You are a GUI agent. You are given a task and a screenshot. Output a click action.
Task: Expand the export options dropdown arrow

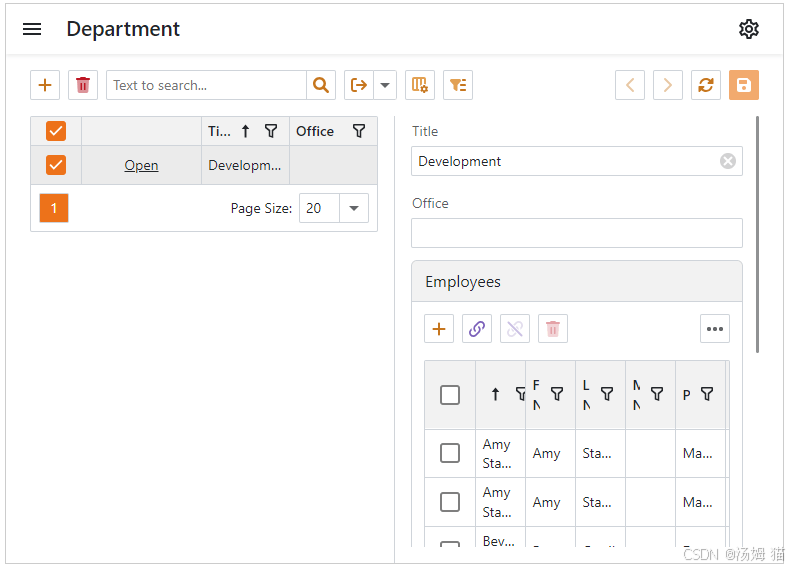385,85
